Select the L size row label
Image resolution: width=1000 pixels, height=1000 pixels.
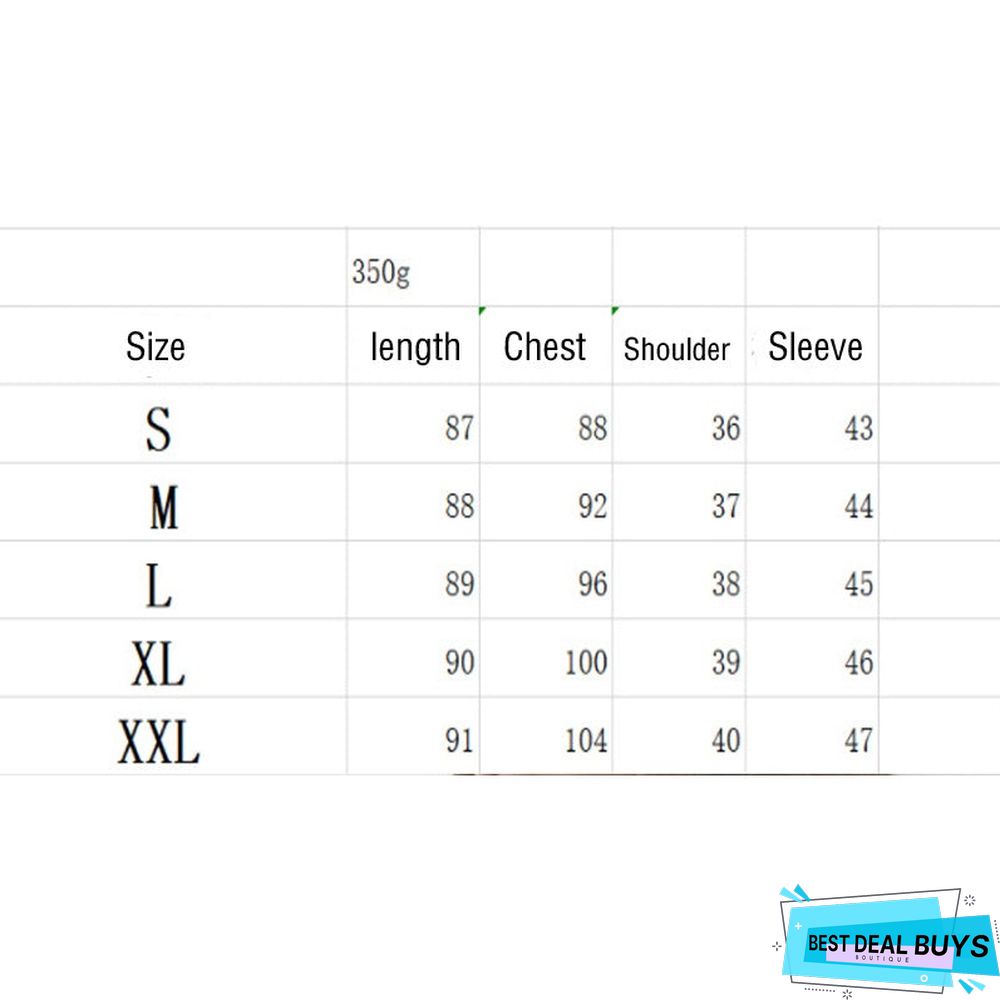click(158, 584)
